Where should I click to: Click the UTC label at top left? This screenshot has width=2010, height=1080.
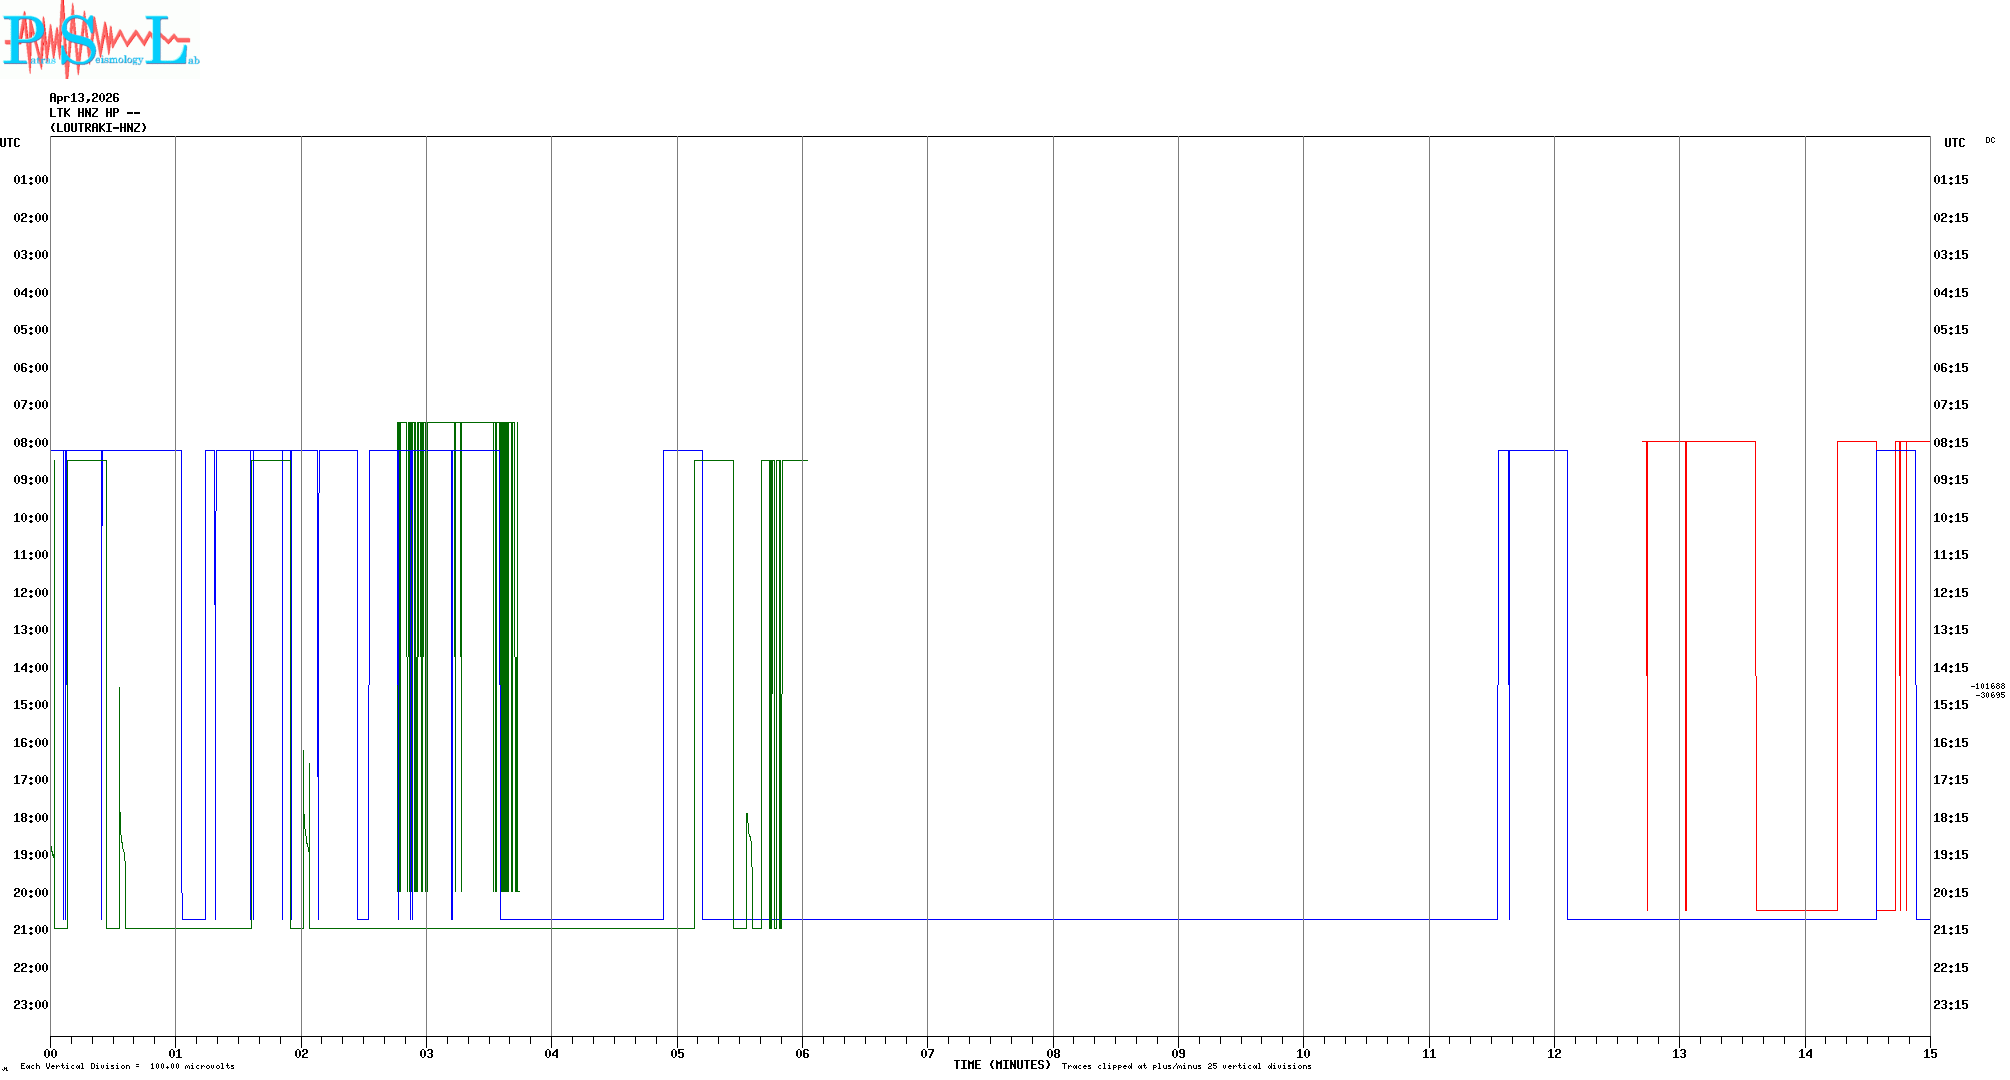click(10, 143)
